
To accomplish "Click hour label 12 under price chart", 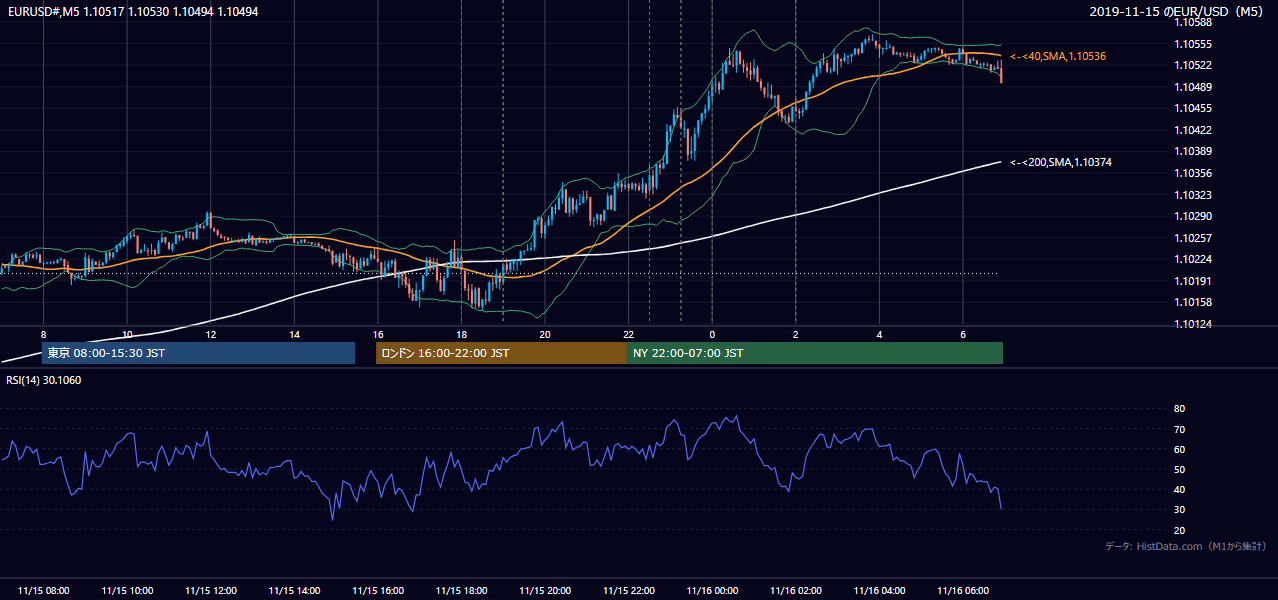I will pyautogui.click(x=211, y=334).
